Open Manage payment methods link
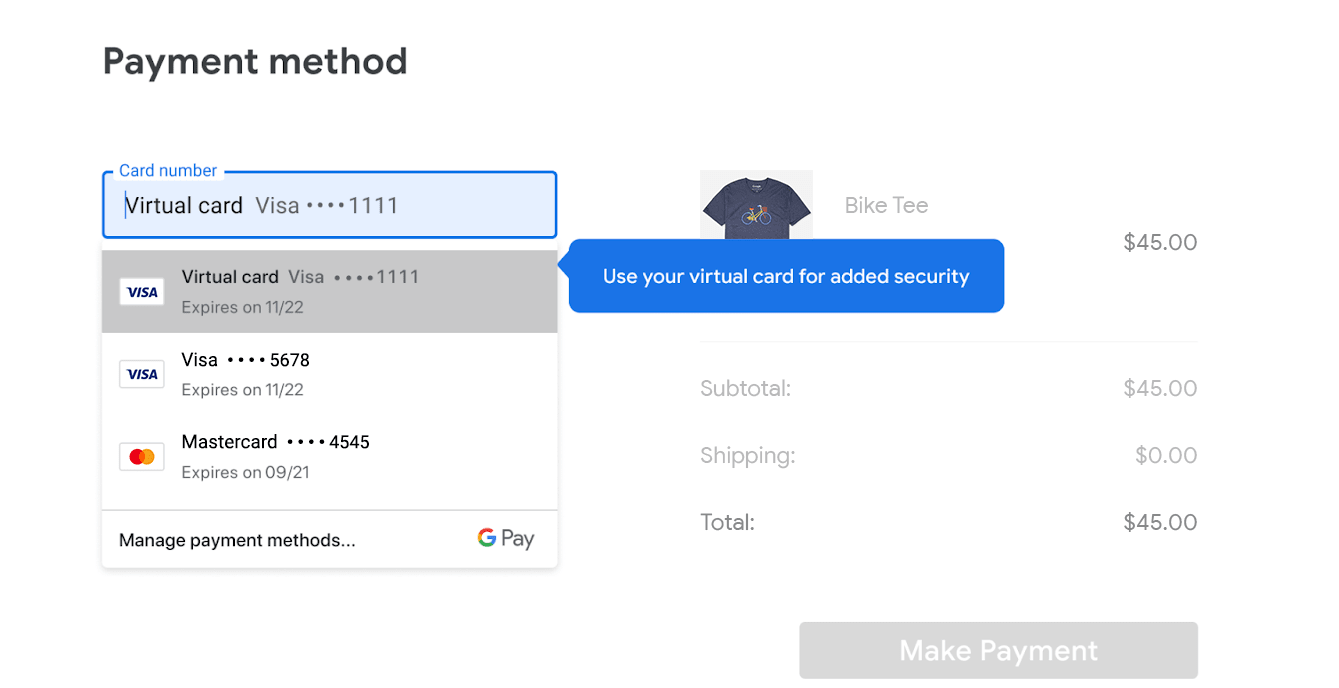This screenshot has height=688, width=1339. coord(237,540)
